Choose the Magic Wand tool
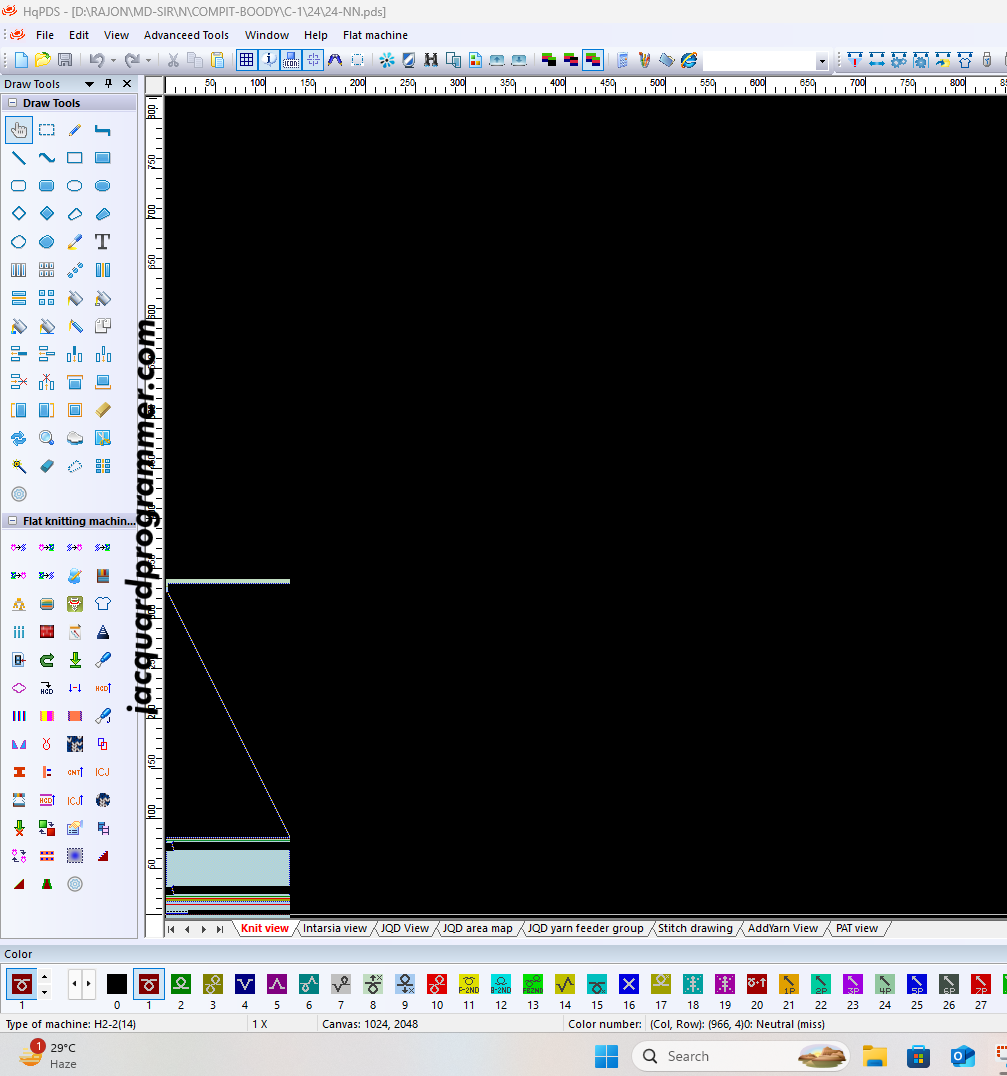 pyautogui.click(x=19, y=466)
